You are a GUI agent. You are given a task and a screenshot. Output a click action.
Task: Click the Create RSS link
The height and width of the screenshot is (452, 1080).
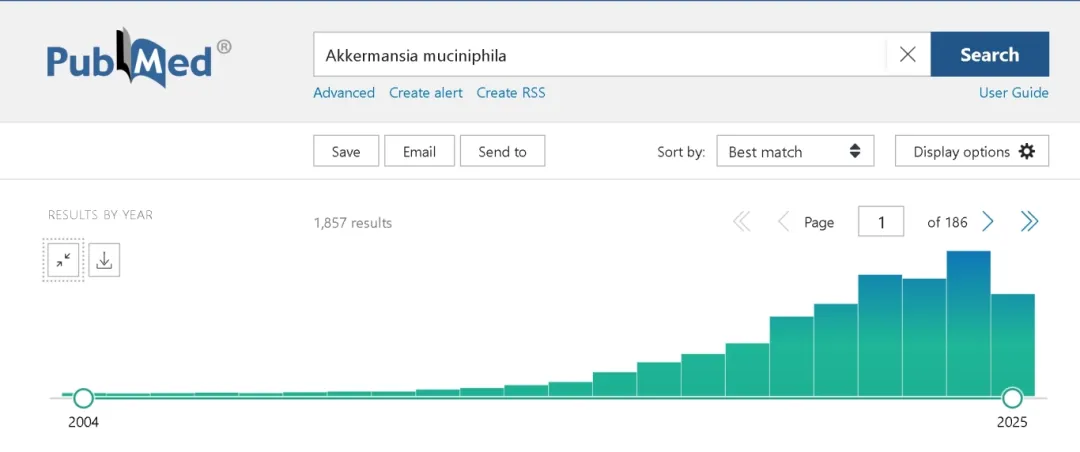tap(511, 93)
